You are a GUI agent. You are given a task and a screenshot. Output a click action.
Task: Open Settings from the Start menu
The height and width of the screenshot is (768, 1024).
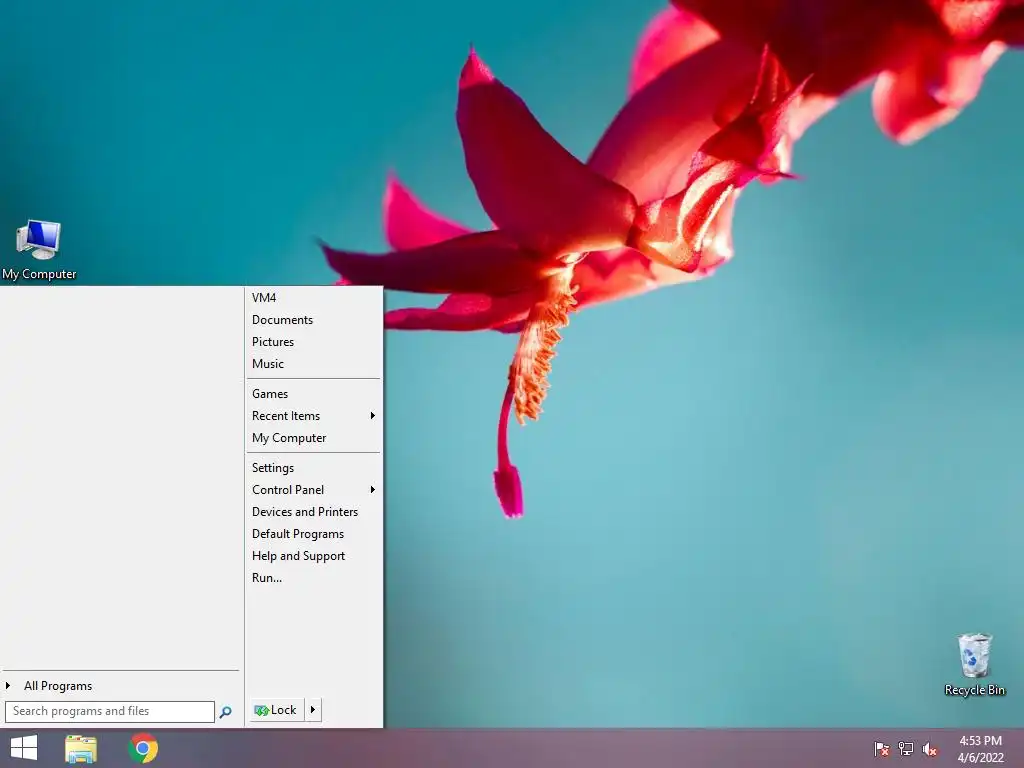313,468
